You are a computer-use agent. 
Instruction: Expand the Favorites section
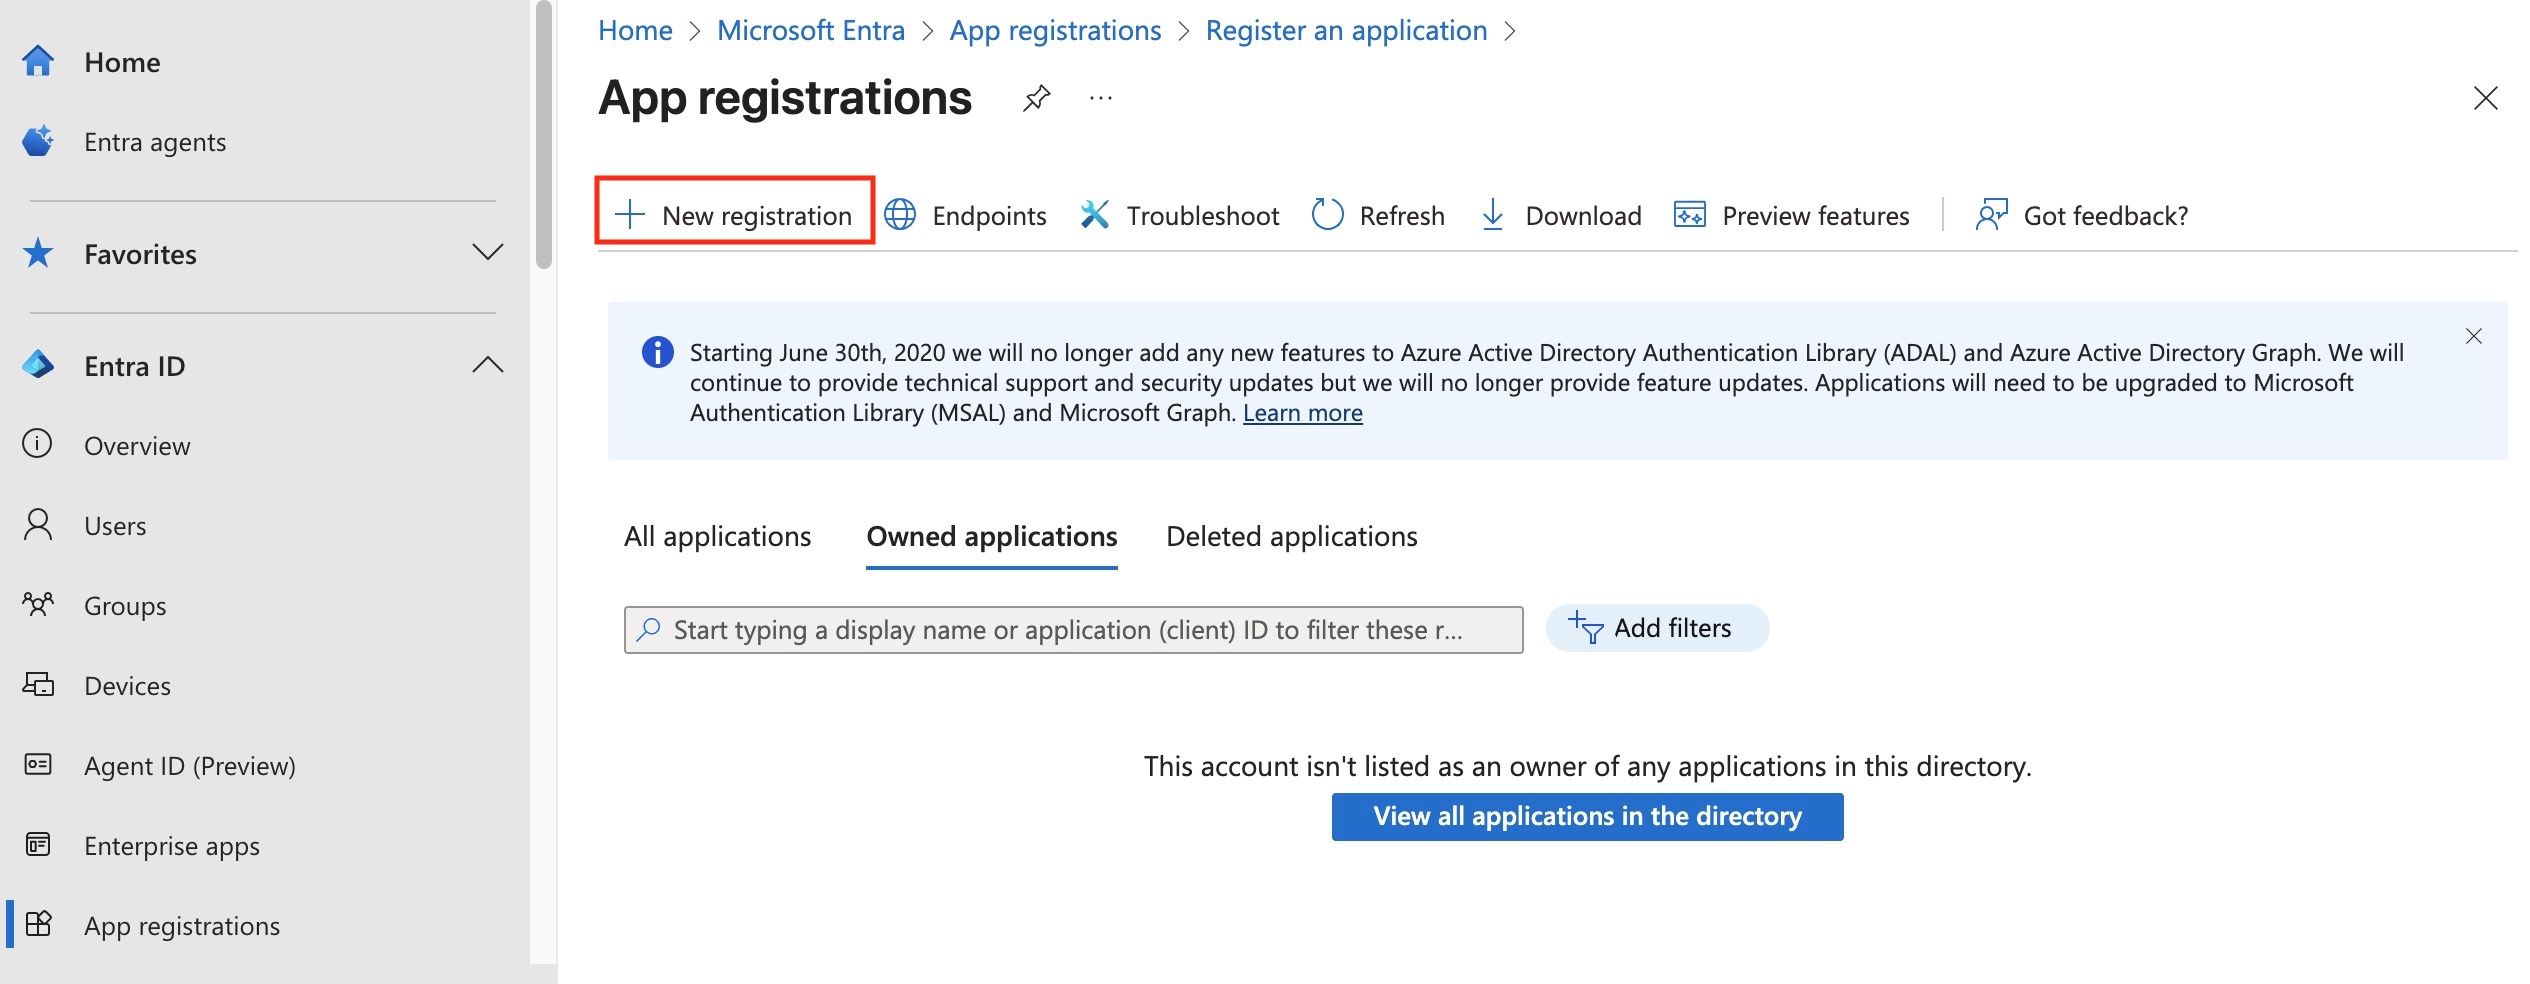point(487,253)
